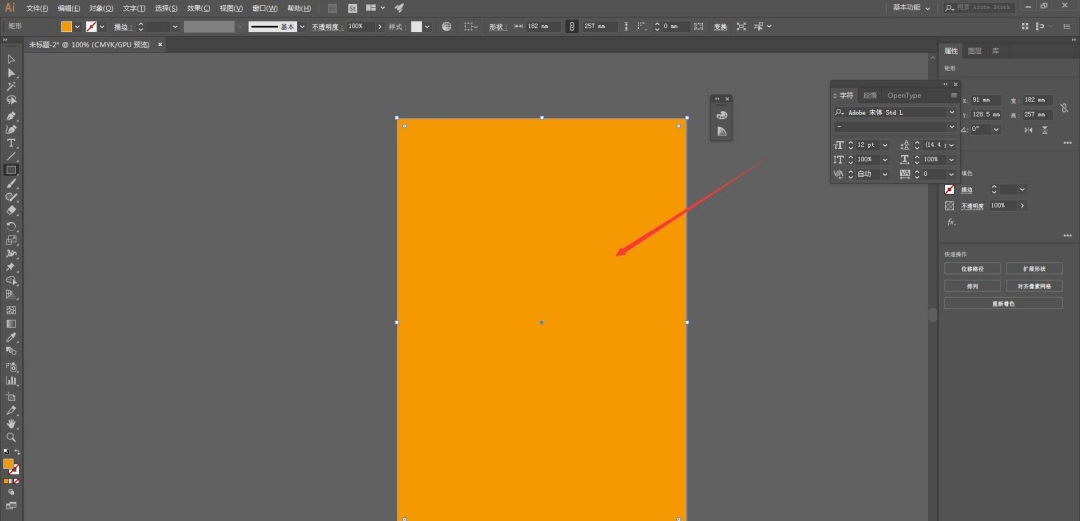The image size is (1080, 521).
Task: Flip selection vertically in Properties panel
Action: [x=1045, y=130]
